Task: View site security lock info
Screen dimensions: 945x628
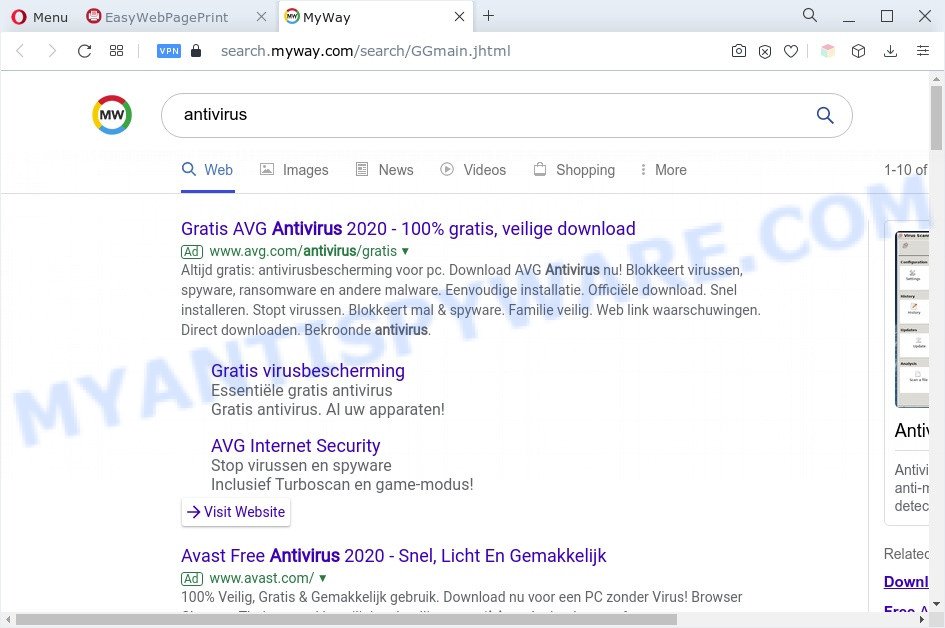Action: tap(196, 51)
